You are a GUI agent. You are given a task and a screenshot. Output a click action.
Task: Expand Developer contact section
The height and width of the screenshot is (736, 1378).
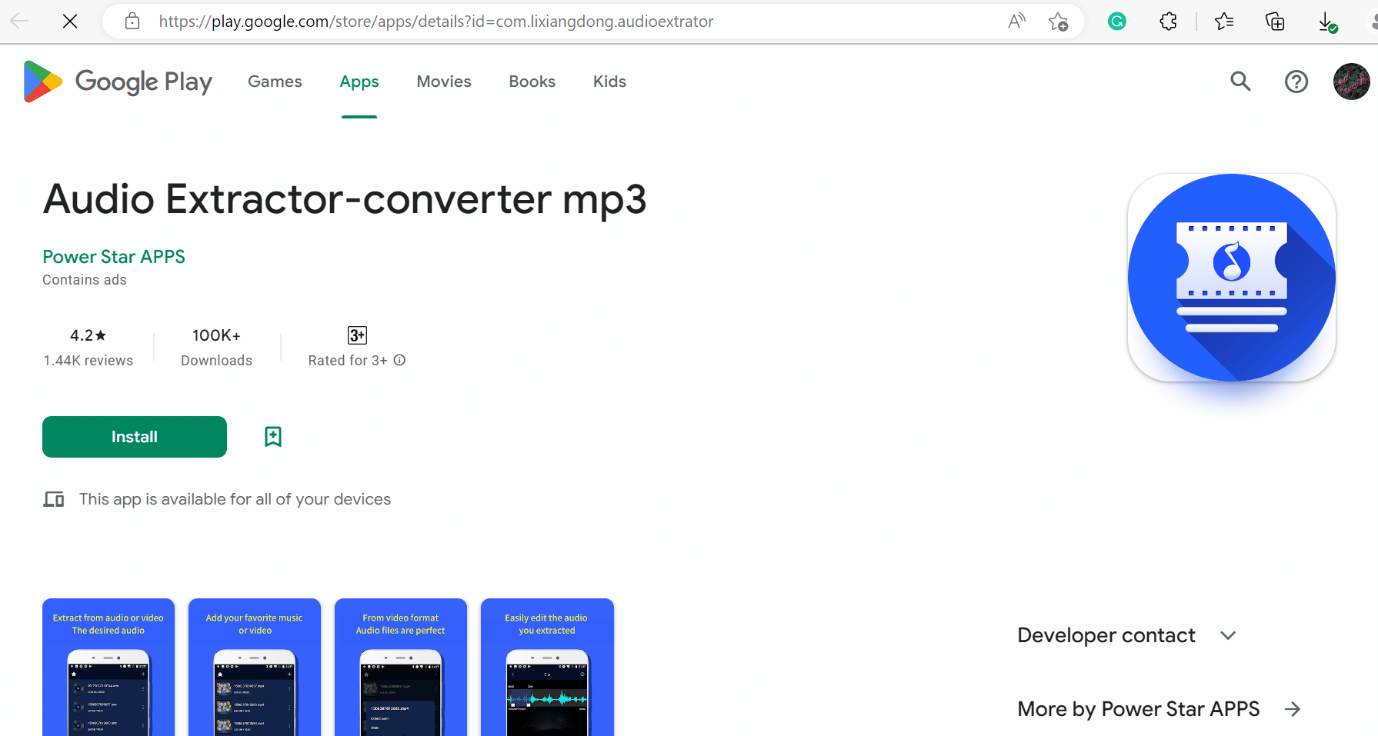1228,635
